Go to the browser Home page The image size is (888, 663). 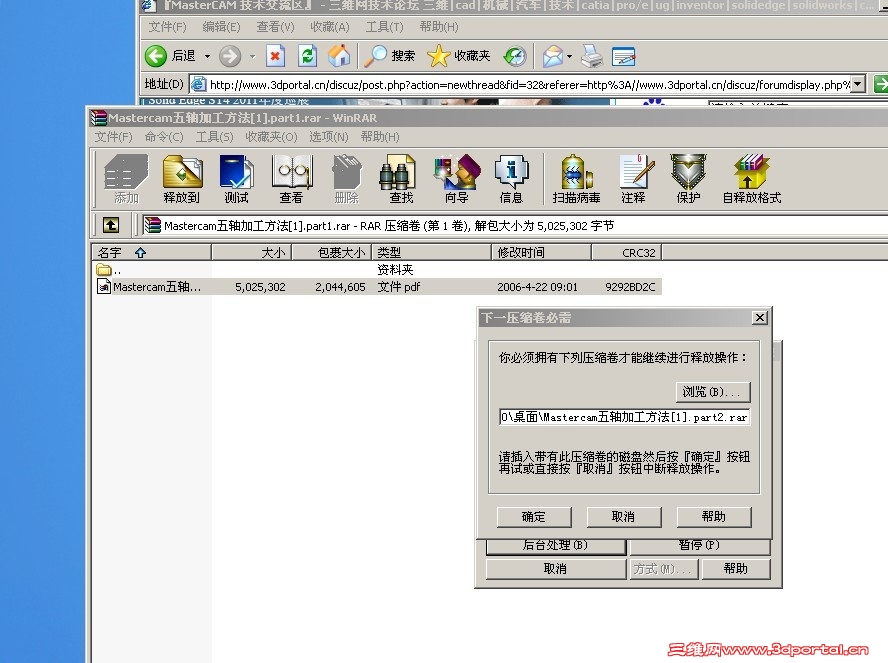pyautogui.click(x=339, y=55)
